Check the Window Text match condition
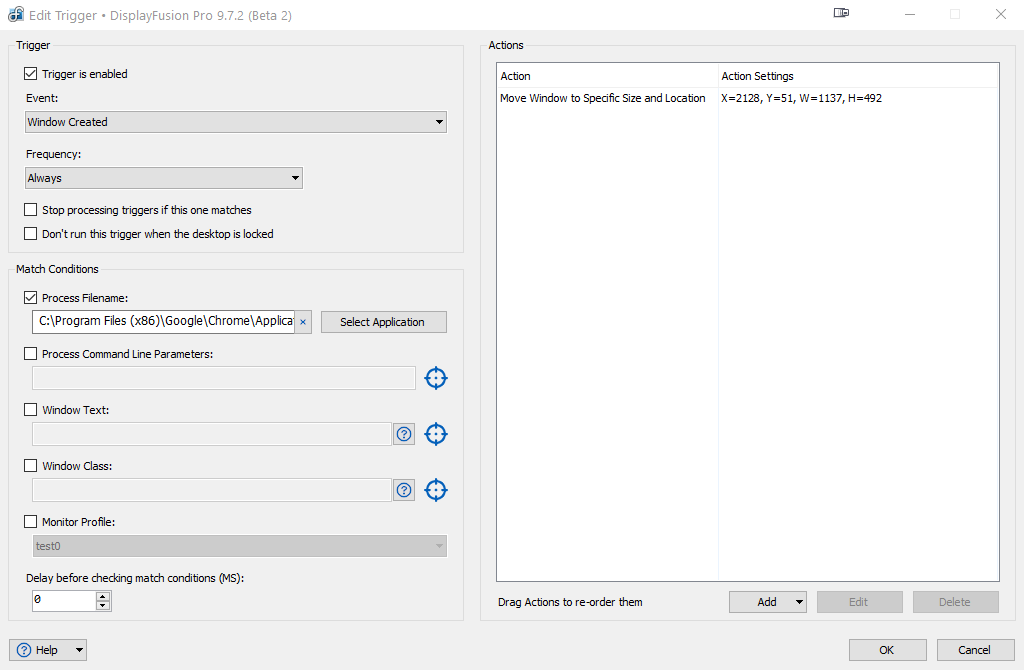This screenshot has height=670, width=1024. point(30,410)
